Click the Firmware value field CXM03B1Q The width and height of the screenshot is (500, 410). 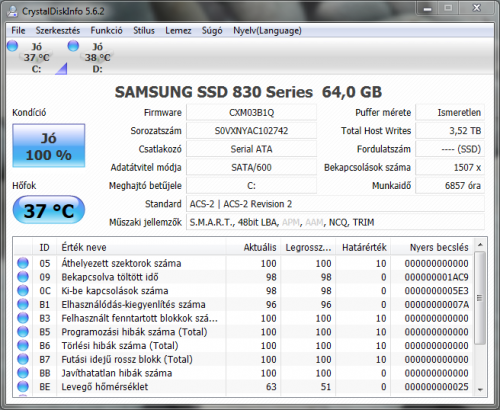[x=251, y=112]
